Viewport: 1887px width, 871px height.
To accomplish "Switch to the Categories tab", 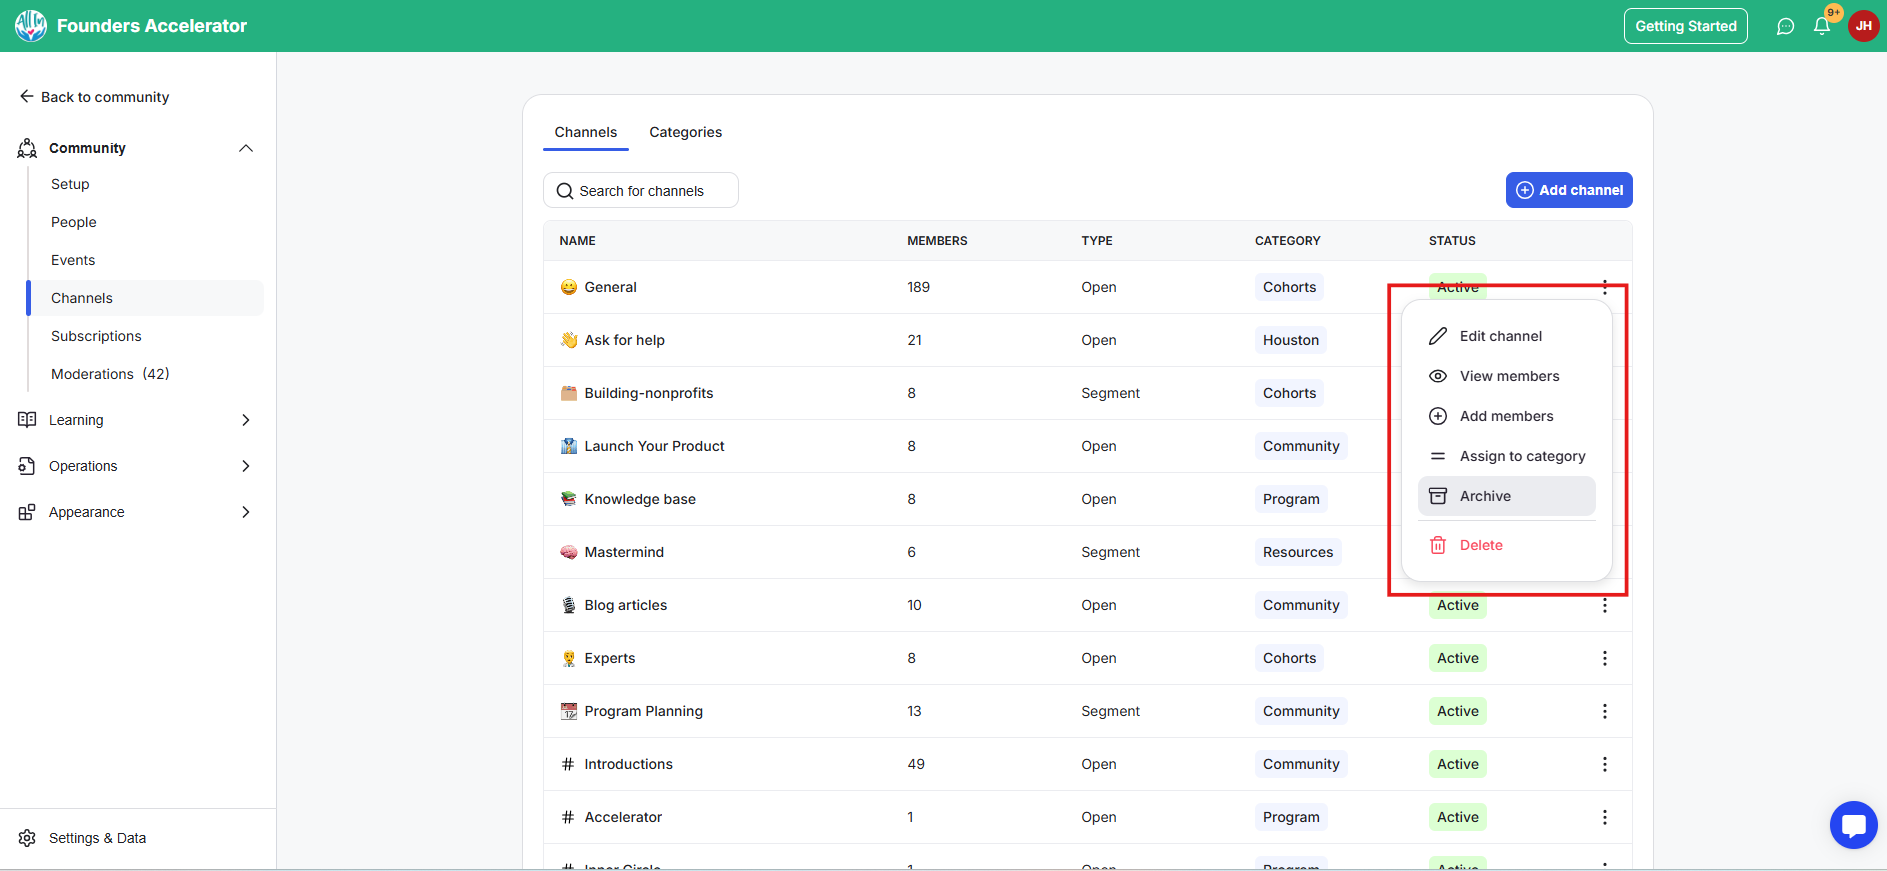I will 685,132.
